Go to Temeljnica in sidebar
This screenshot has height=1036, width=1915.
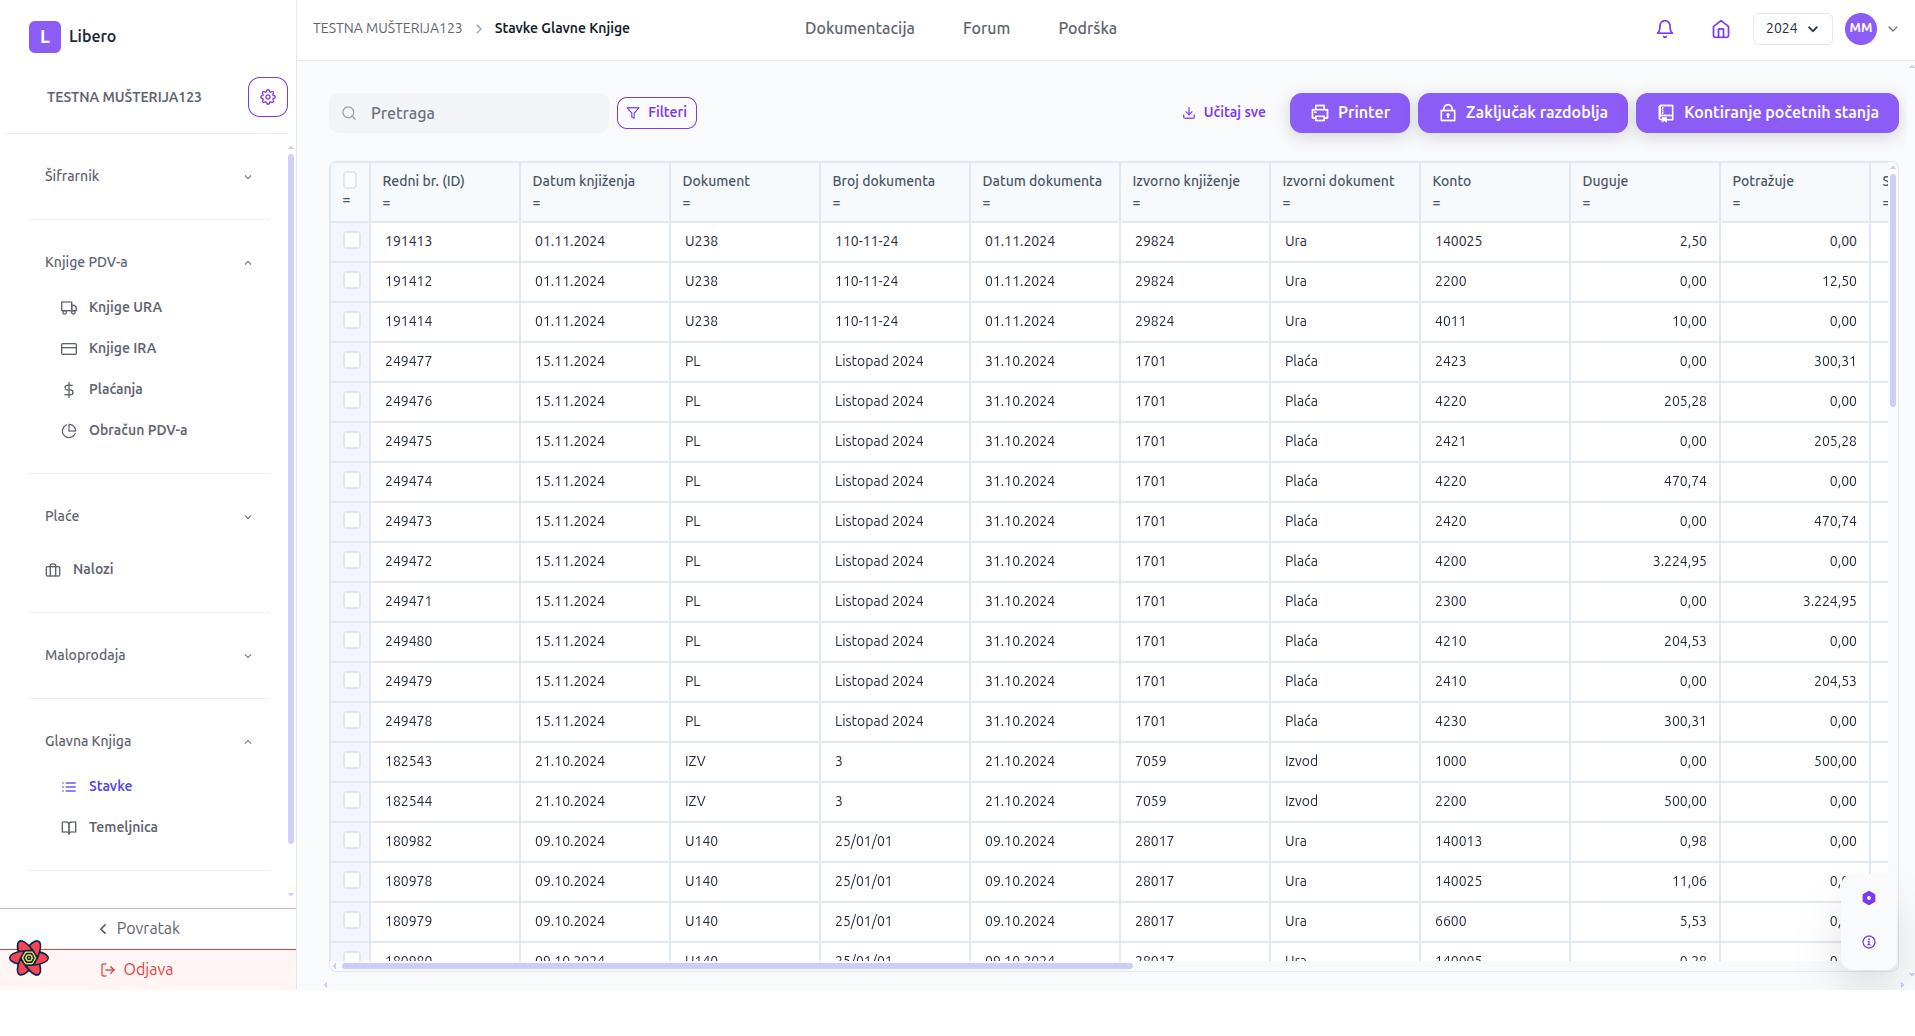pos(123,827)
